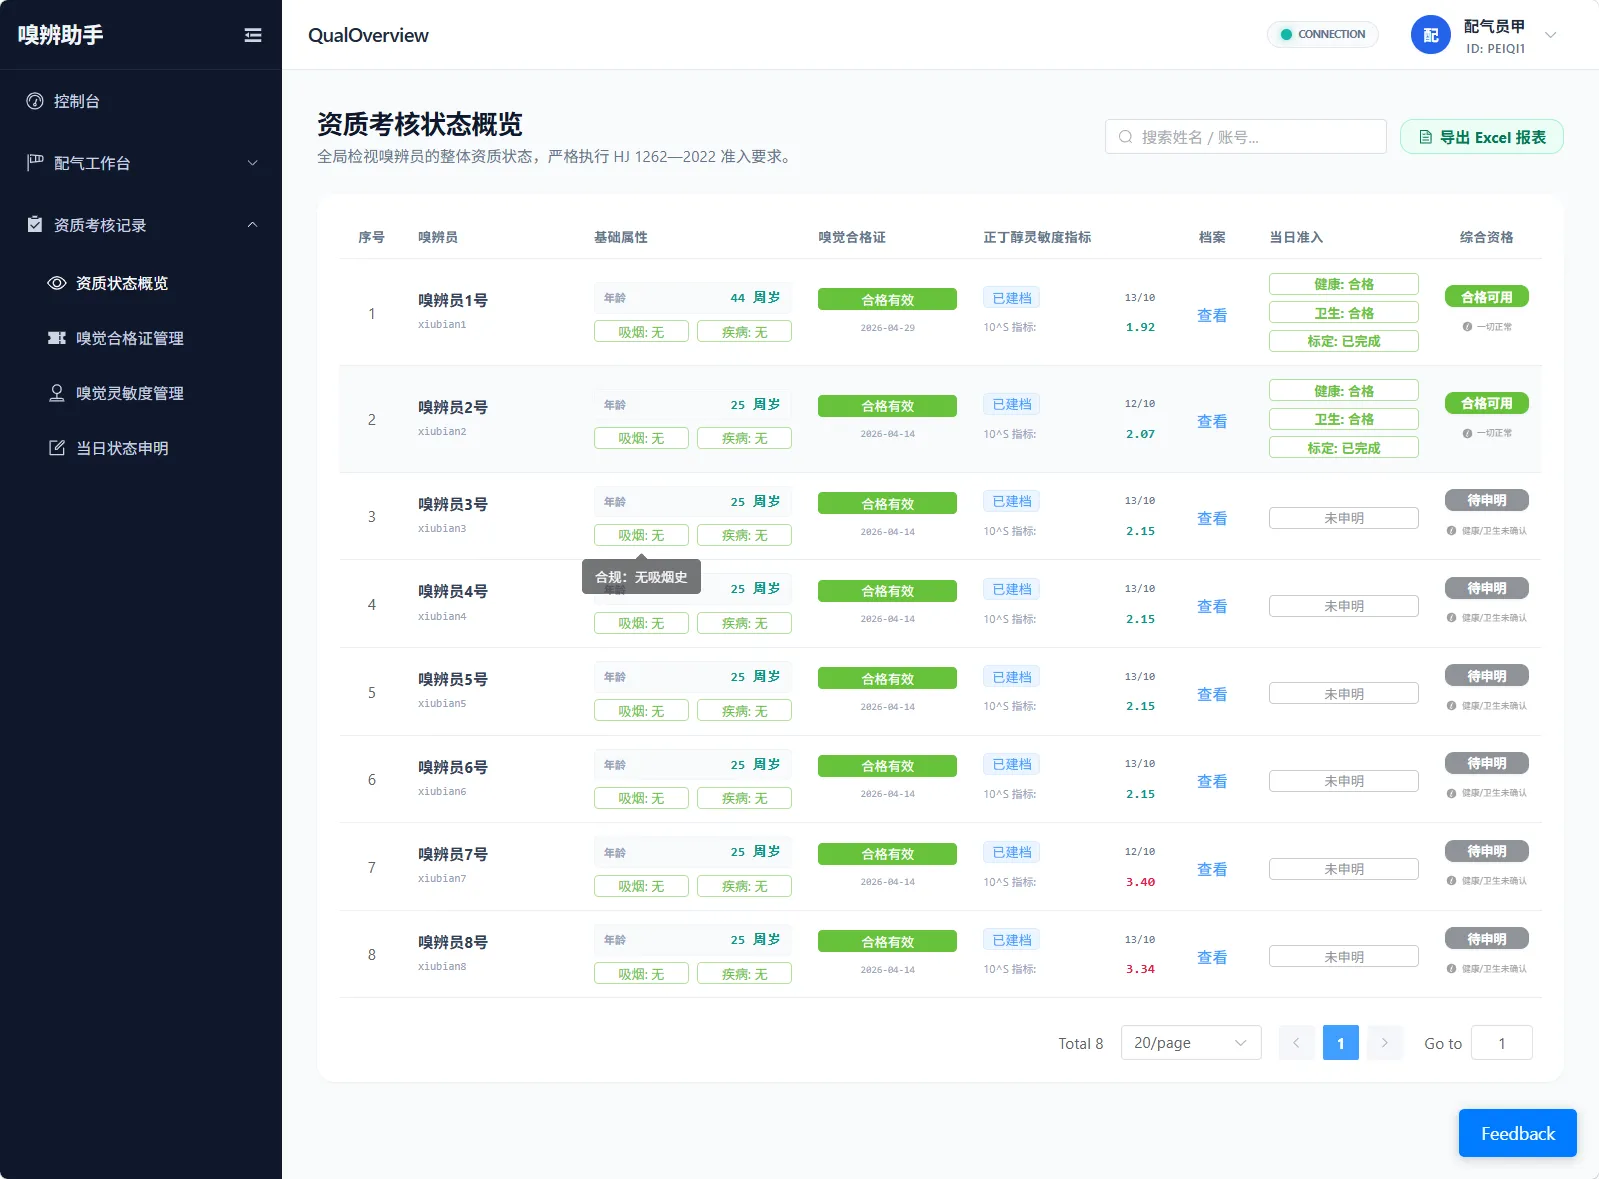Click the 44 周岁 age value in row 1
The image size is (1599, 1179).
tap(755, 298)
